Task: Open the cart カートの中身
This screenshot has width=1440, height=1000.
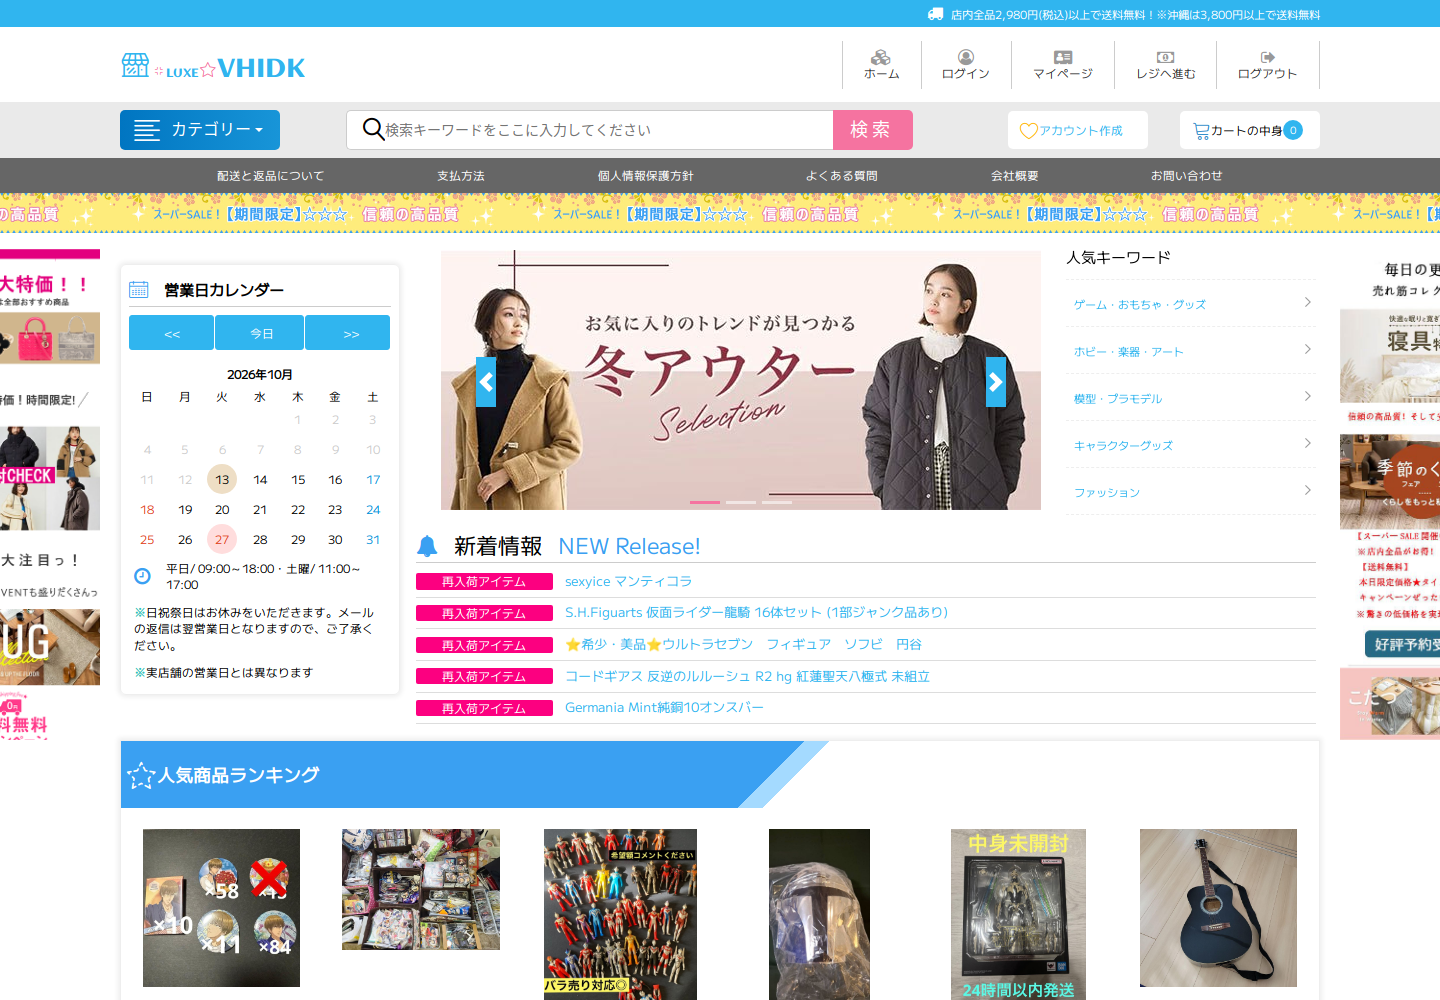Action: [1250, 130]
